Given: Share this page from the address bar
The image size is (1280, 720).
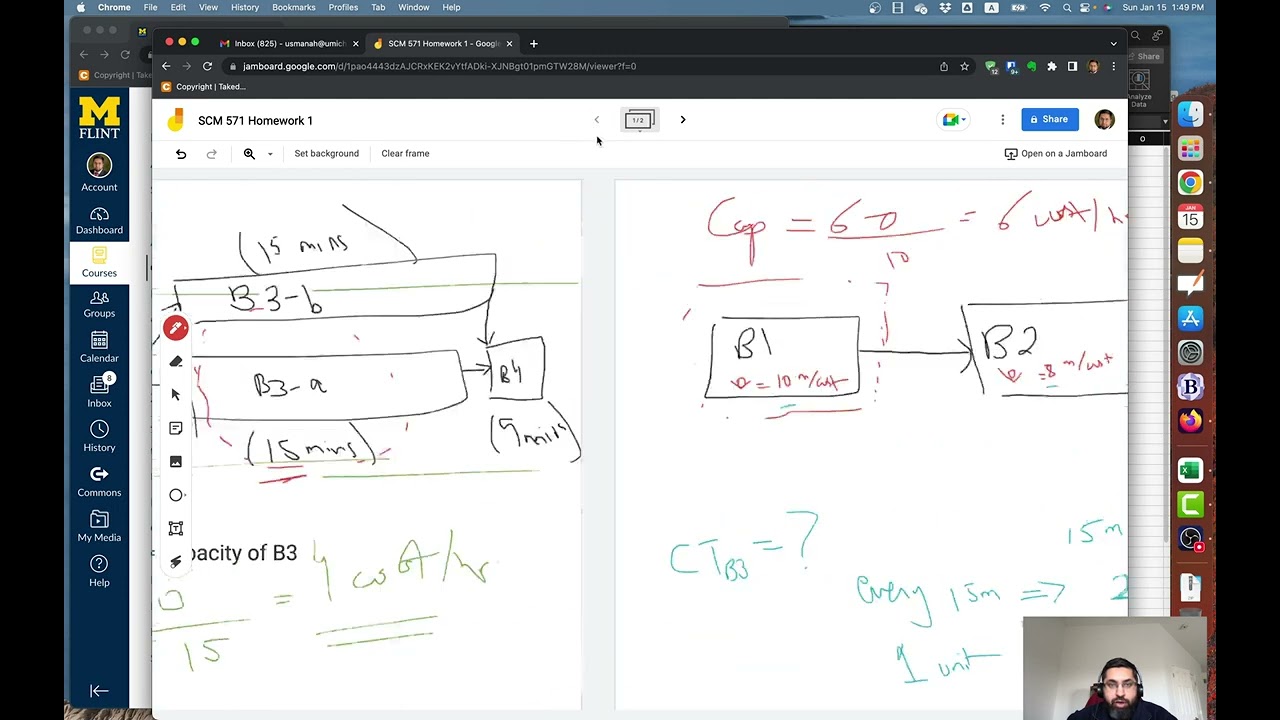Looking at the screenshot, I should [943, 66].
